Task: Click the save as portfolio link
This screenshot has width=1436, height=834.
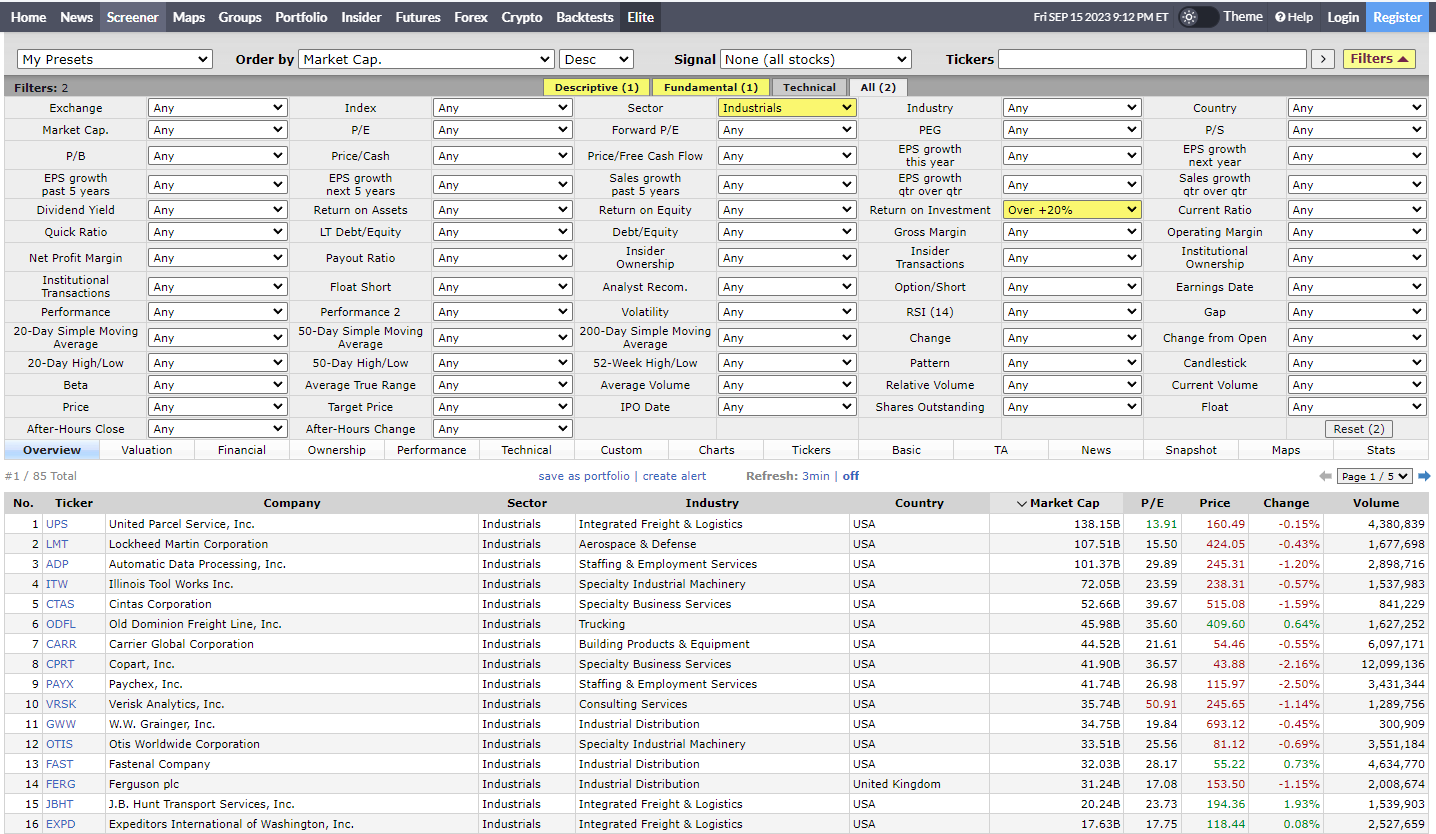Action: [584, 476]
